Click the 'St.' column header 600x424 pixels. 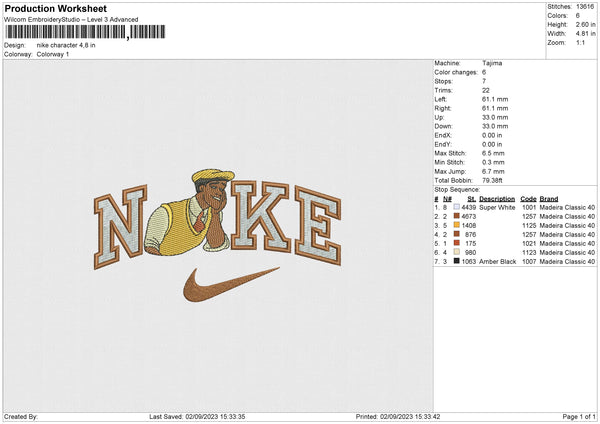471,199
